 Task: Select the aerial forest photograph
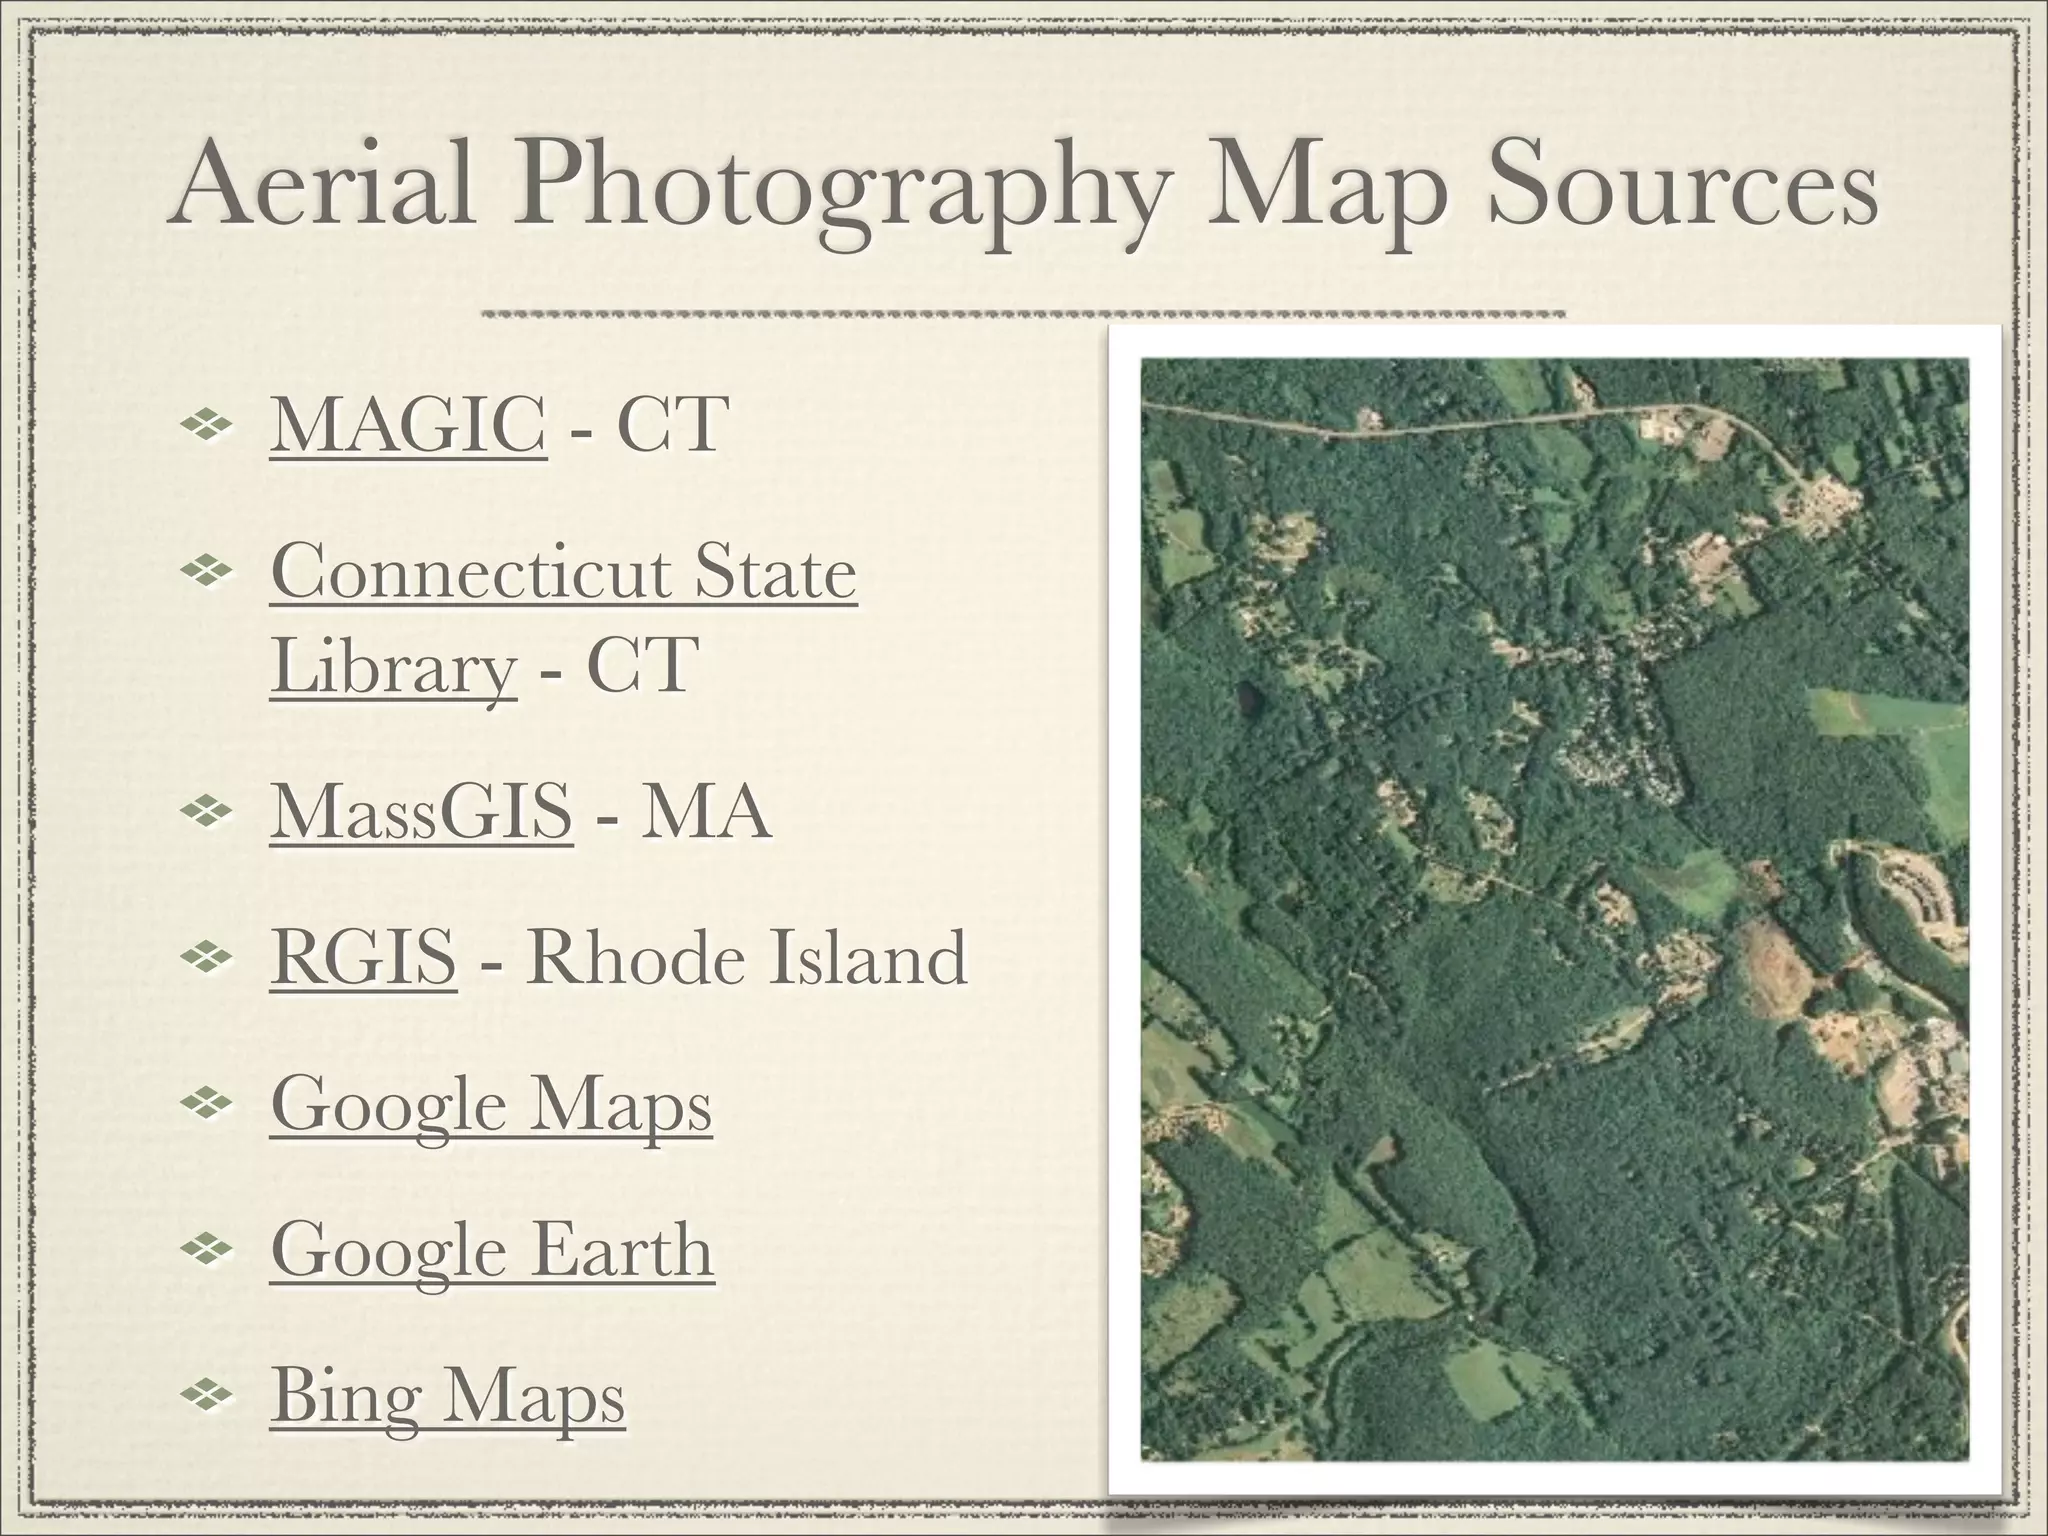[x=1555, y=909]
